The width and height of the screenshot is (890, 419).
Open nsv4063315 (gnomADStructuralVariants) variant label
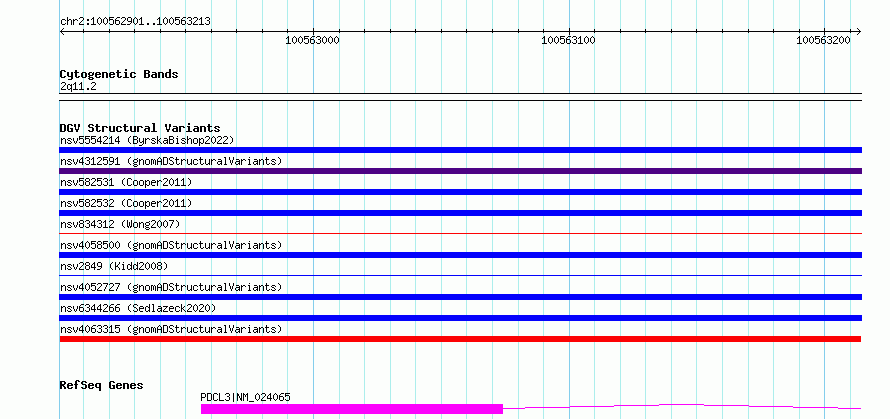coord(171,329)
